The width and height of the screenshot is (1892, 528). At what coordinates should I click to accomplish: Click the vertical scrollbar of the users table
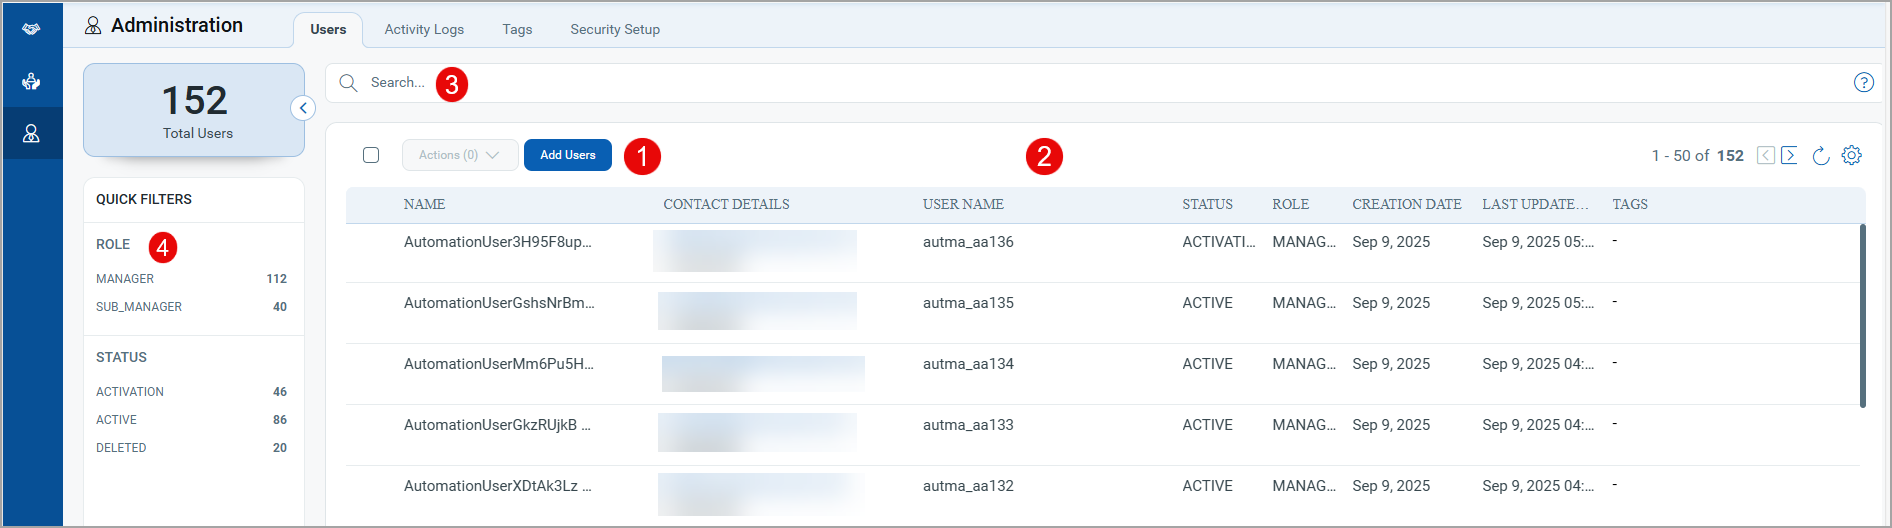[1863, 316]
